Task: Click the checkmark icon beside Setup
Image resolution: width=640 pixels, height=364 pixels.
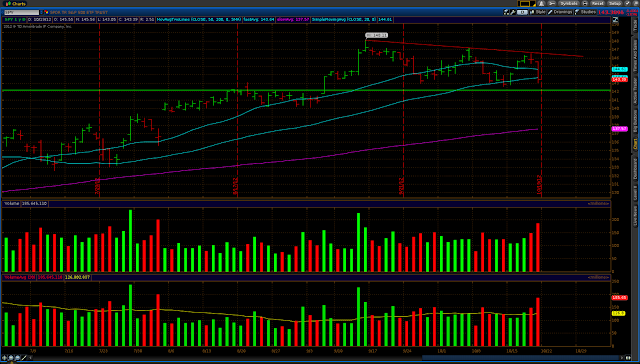Action: coord(628,3)
